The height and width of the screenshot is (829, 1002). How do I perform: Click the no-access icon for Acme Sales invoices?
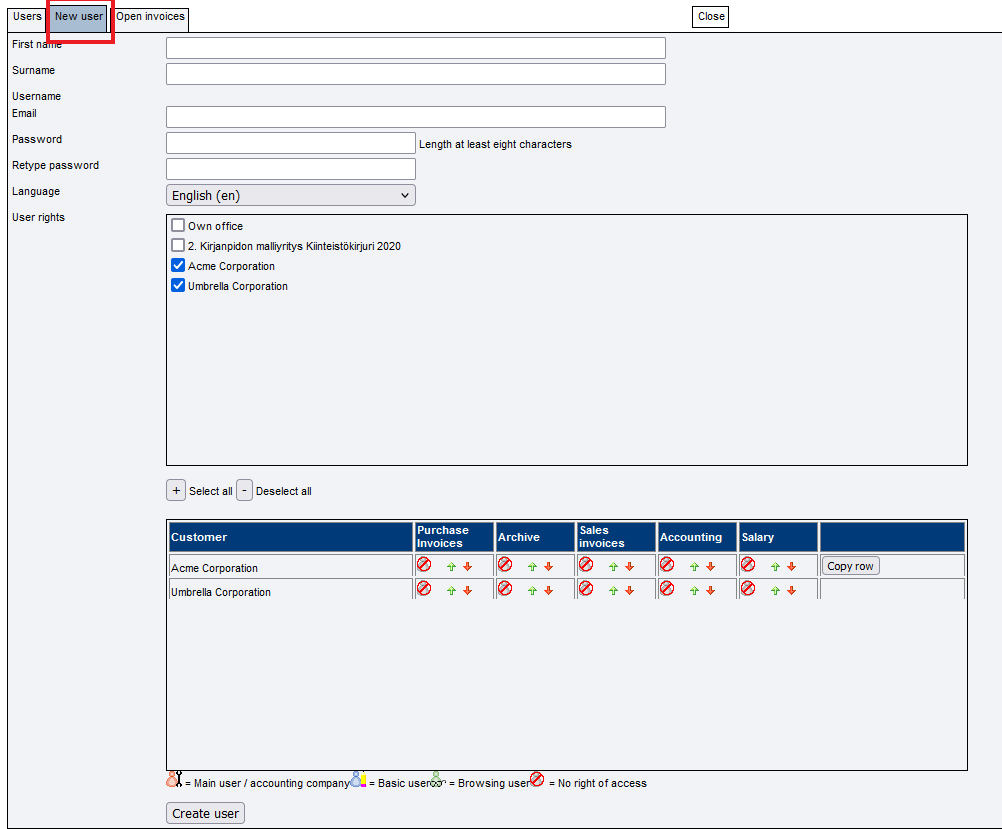tap(586, 564)
